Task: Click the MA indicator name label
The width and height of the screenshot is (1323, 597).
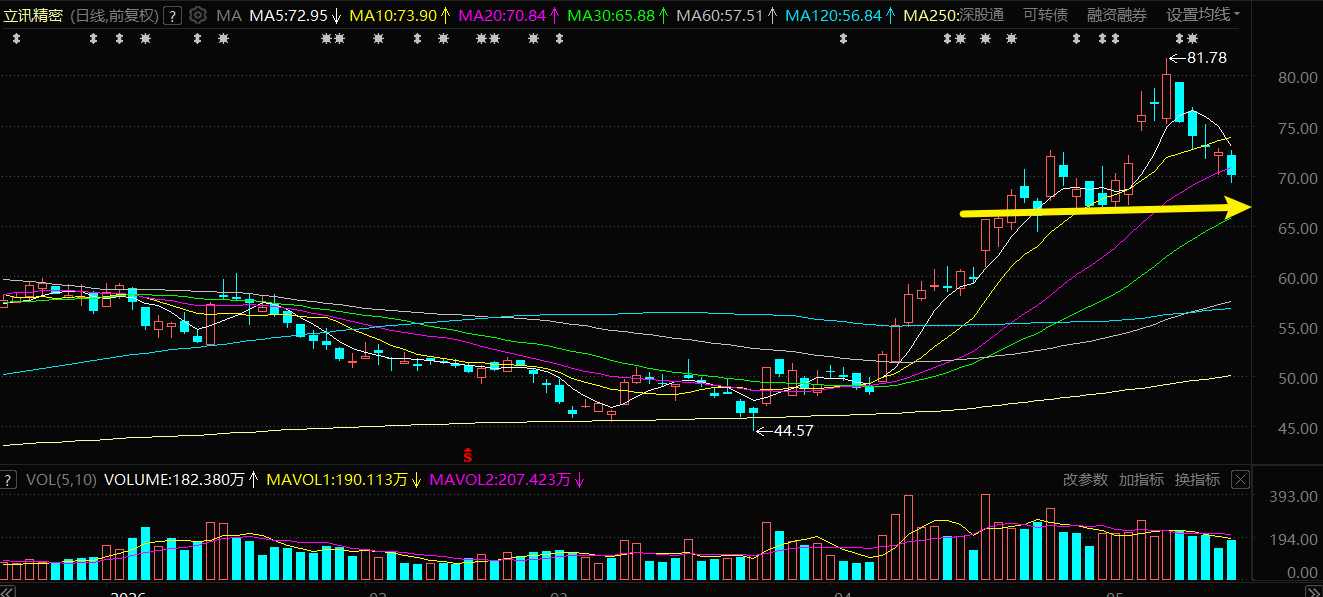Action: pyautogui.click(x=229, y=15)
